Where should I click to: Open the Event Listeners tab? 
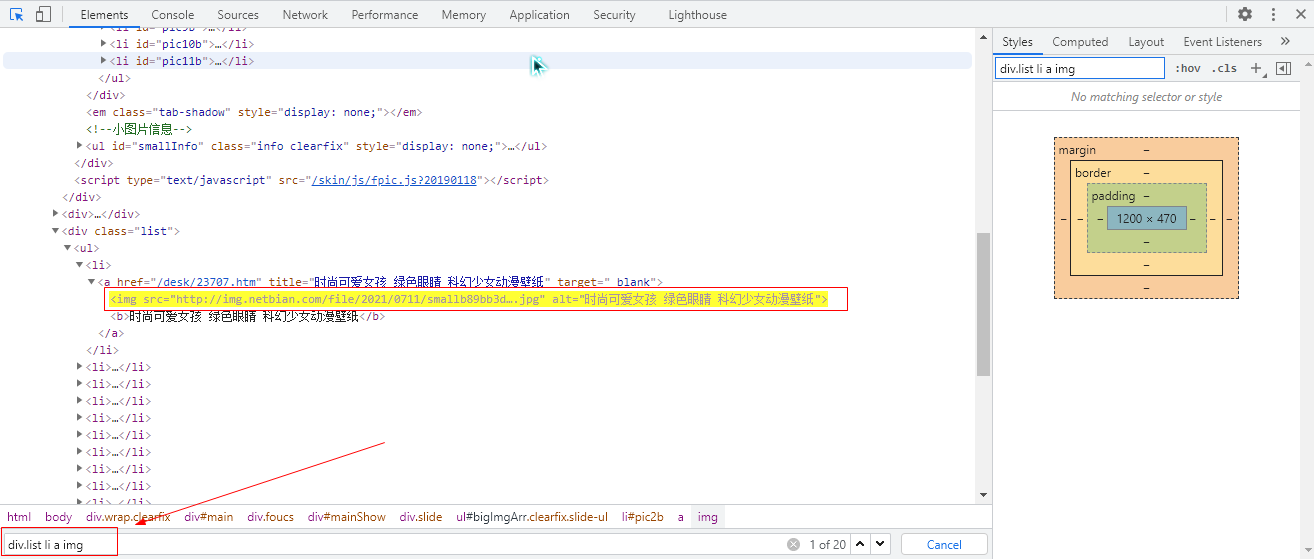pyautogui.click(x=1222, y=42)
